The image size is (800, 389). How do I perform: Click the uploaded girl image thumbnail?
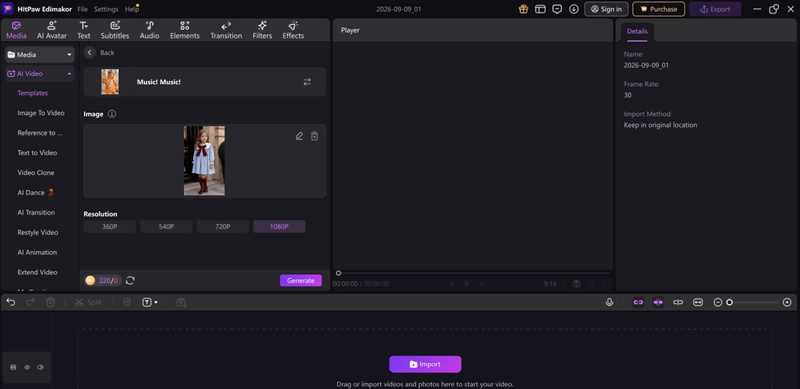[x=204, y=161]
